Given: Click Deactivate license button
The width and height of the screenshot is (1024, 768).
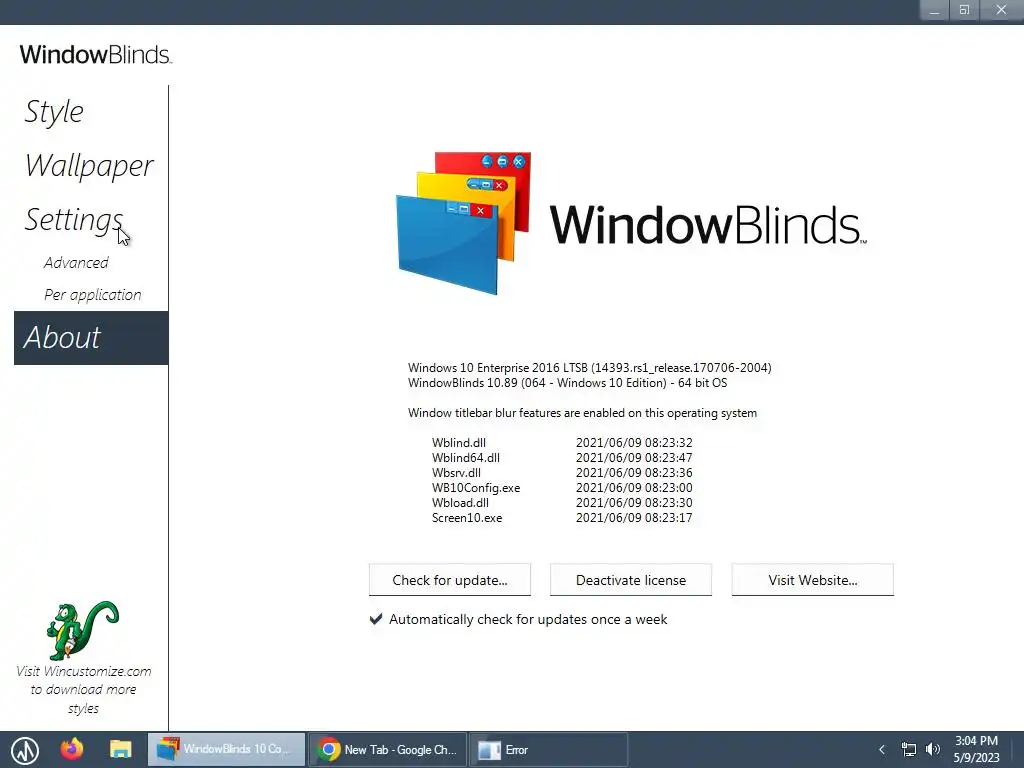Looking at the screenshot, I should click(x=631, y=580).
